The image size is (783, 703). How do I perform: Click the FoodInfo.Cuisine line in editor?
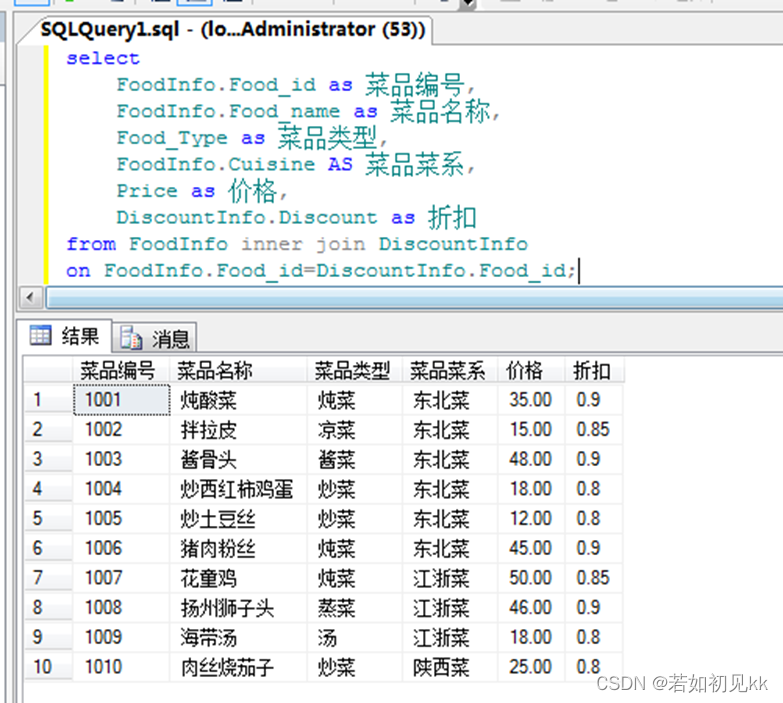pyautogui.click(x=295, y=164)
